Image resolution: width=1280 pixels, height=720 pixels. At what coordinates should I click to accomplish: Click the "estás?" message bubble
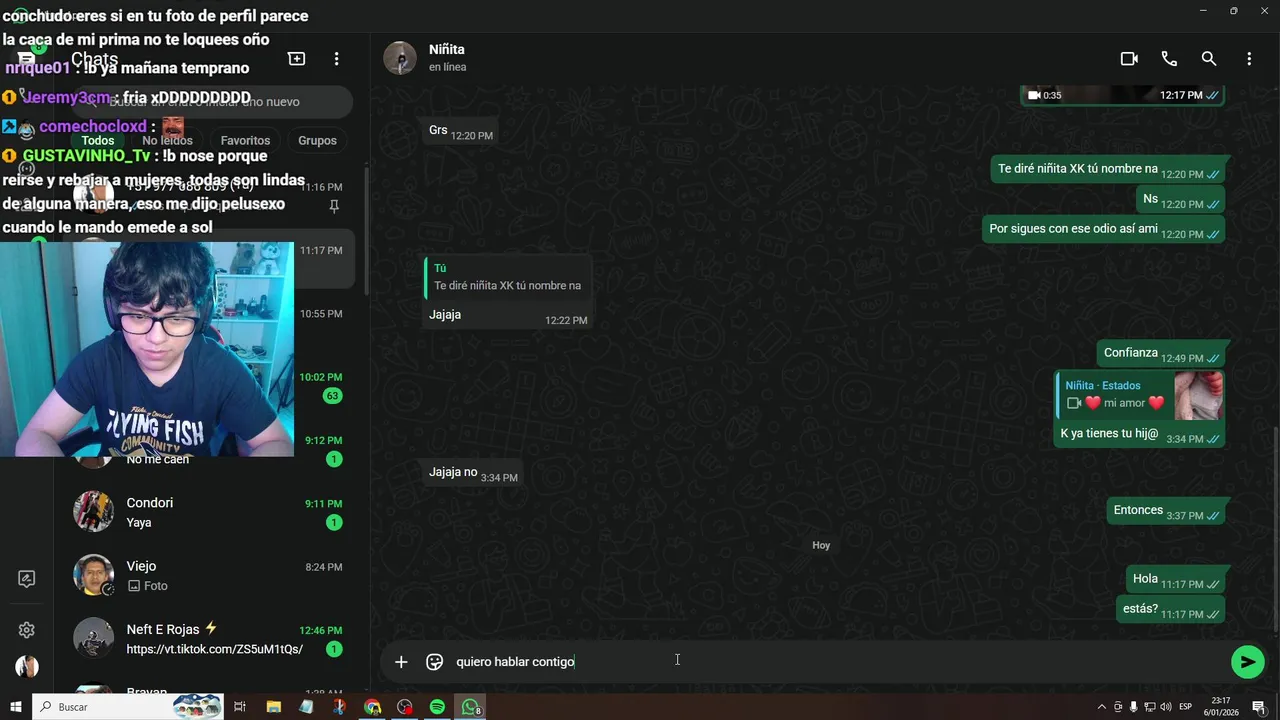pyautogui.click(x=1170, y=609)
